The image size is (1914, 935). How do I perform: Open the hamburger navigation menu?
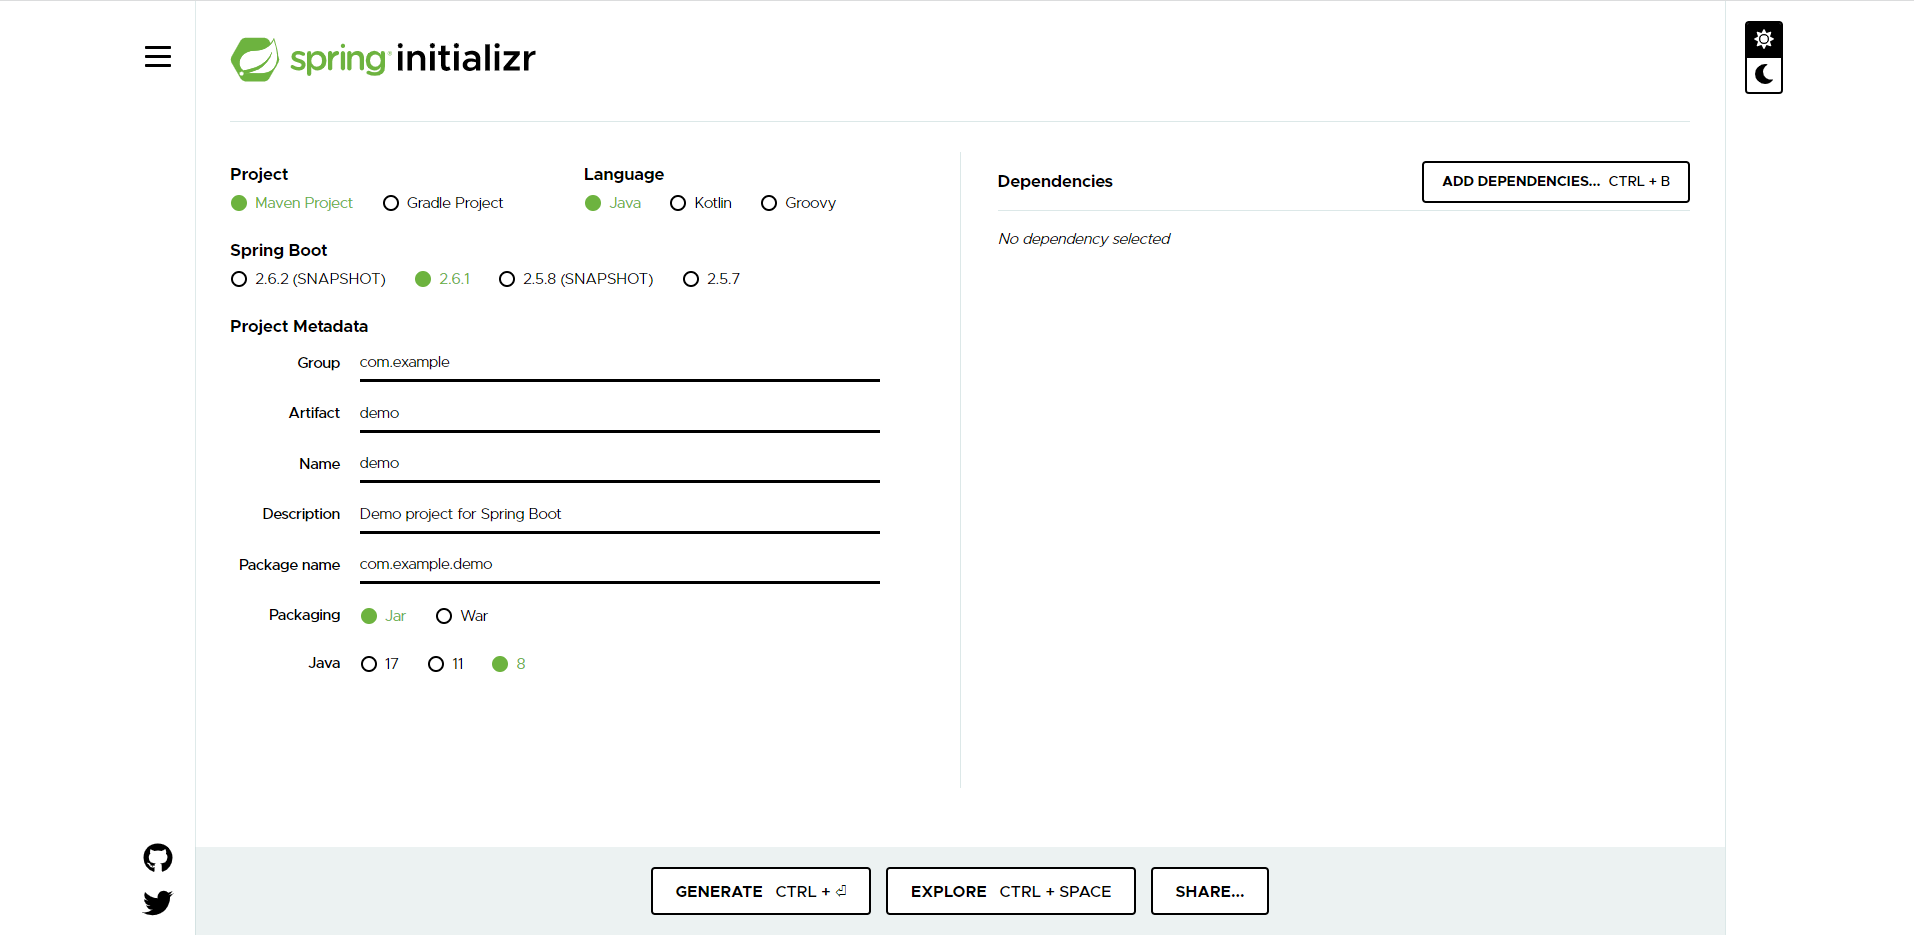click(158, 57)
